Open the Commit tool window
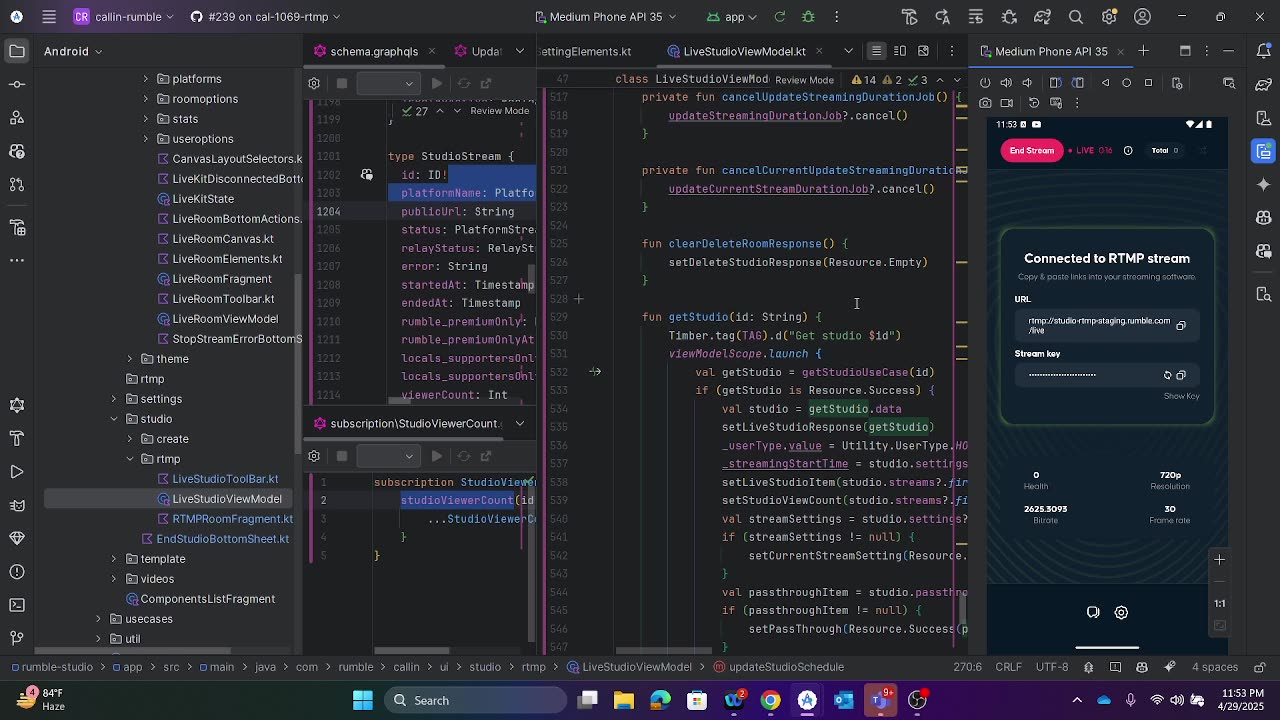Viewport: 1280px width, 720px height. (17, 84)
